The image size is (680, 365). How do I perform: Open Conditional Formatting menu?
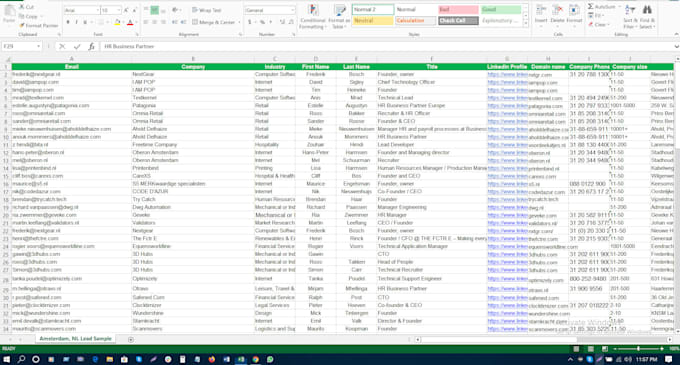coord(313,16)
